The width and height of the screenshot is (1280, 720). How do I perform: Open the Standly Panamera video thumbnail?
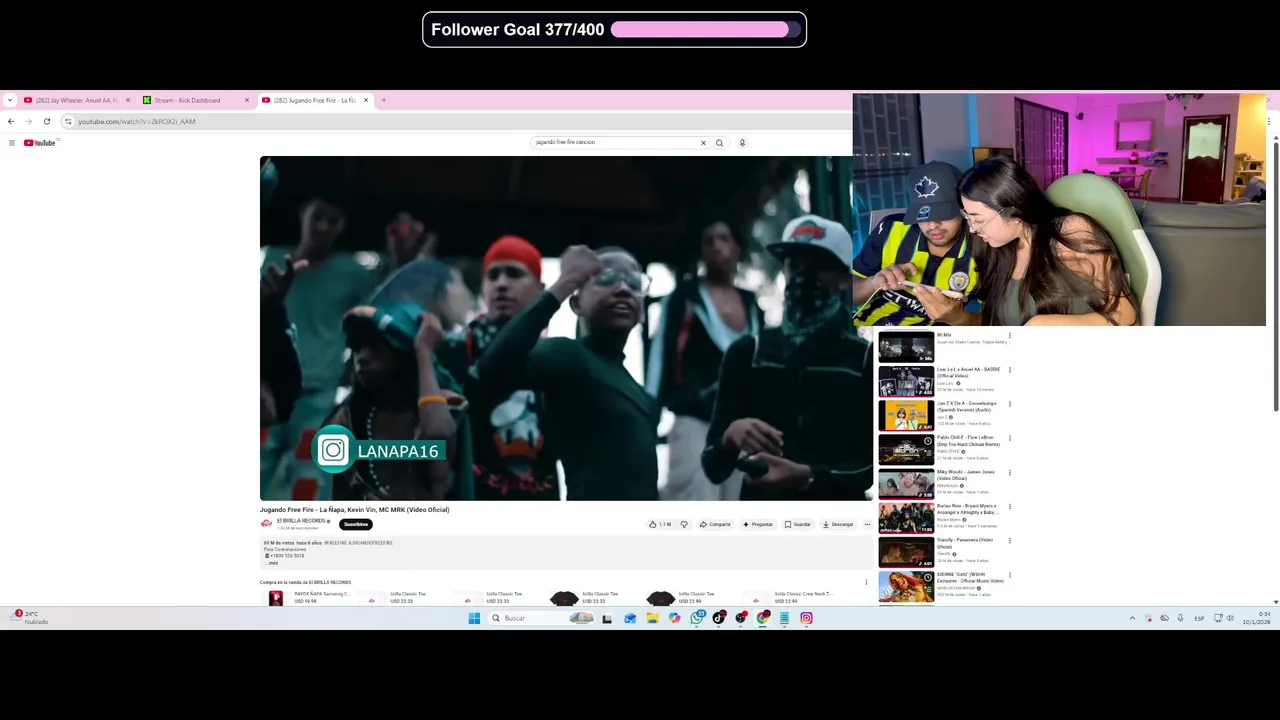click(906, 552)
